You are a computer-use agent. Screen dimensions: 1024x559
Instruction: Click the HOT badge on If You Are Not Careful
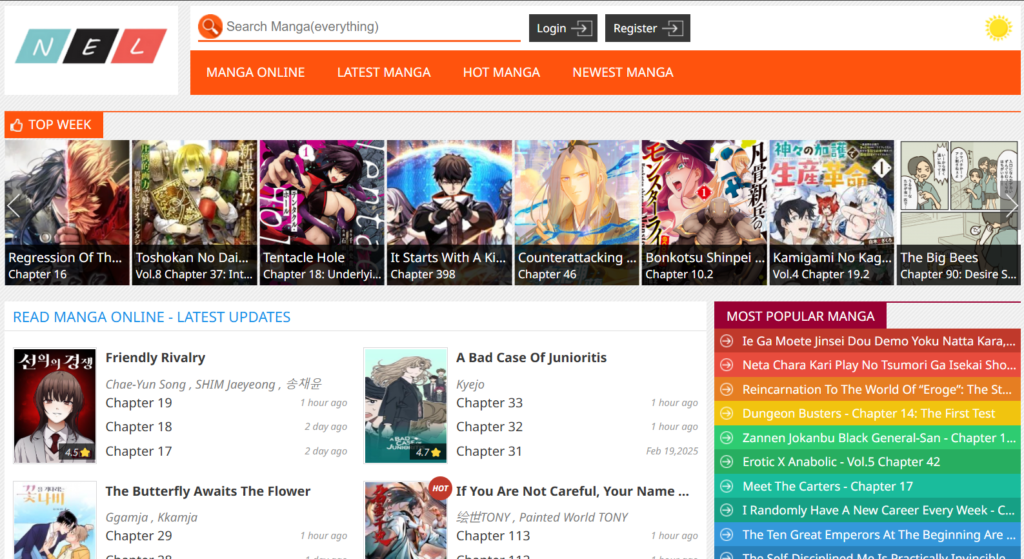tap(440, 488)
